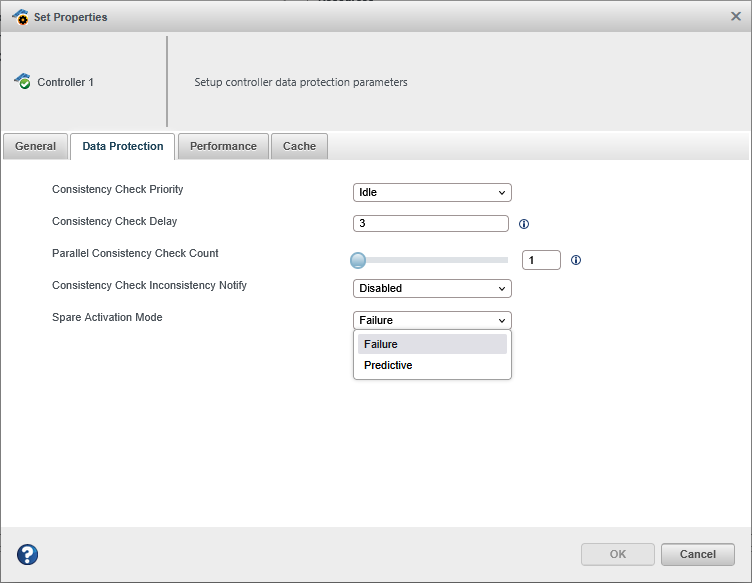Screen dimensions: 752x583
Task: Select the Data Protection tab
Action: (x=123, y=146)
